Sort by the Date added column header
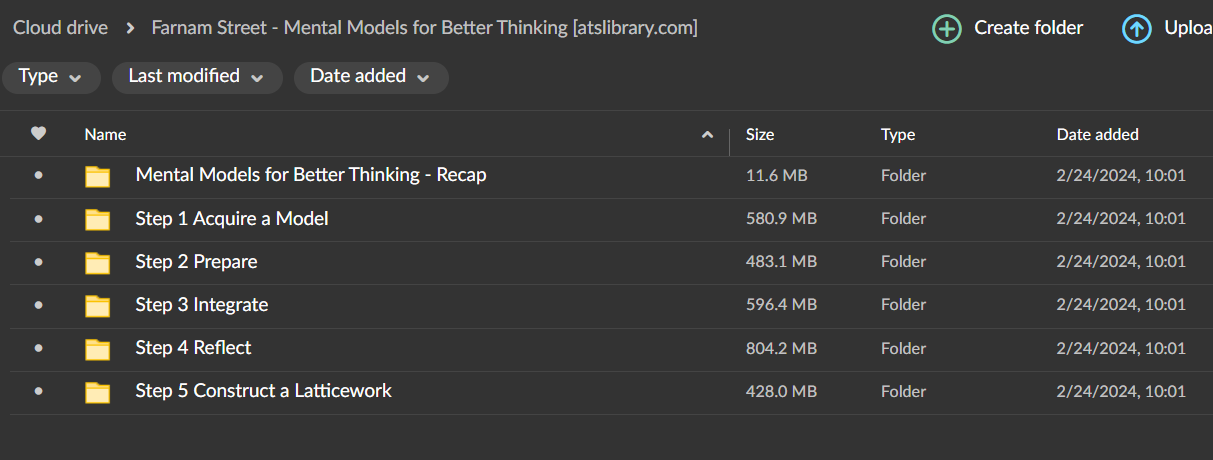 pos(1098,134)
